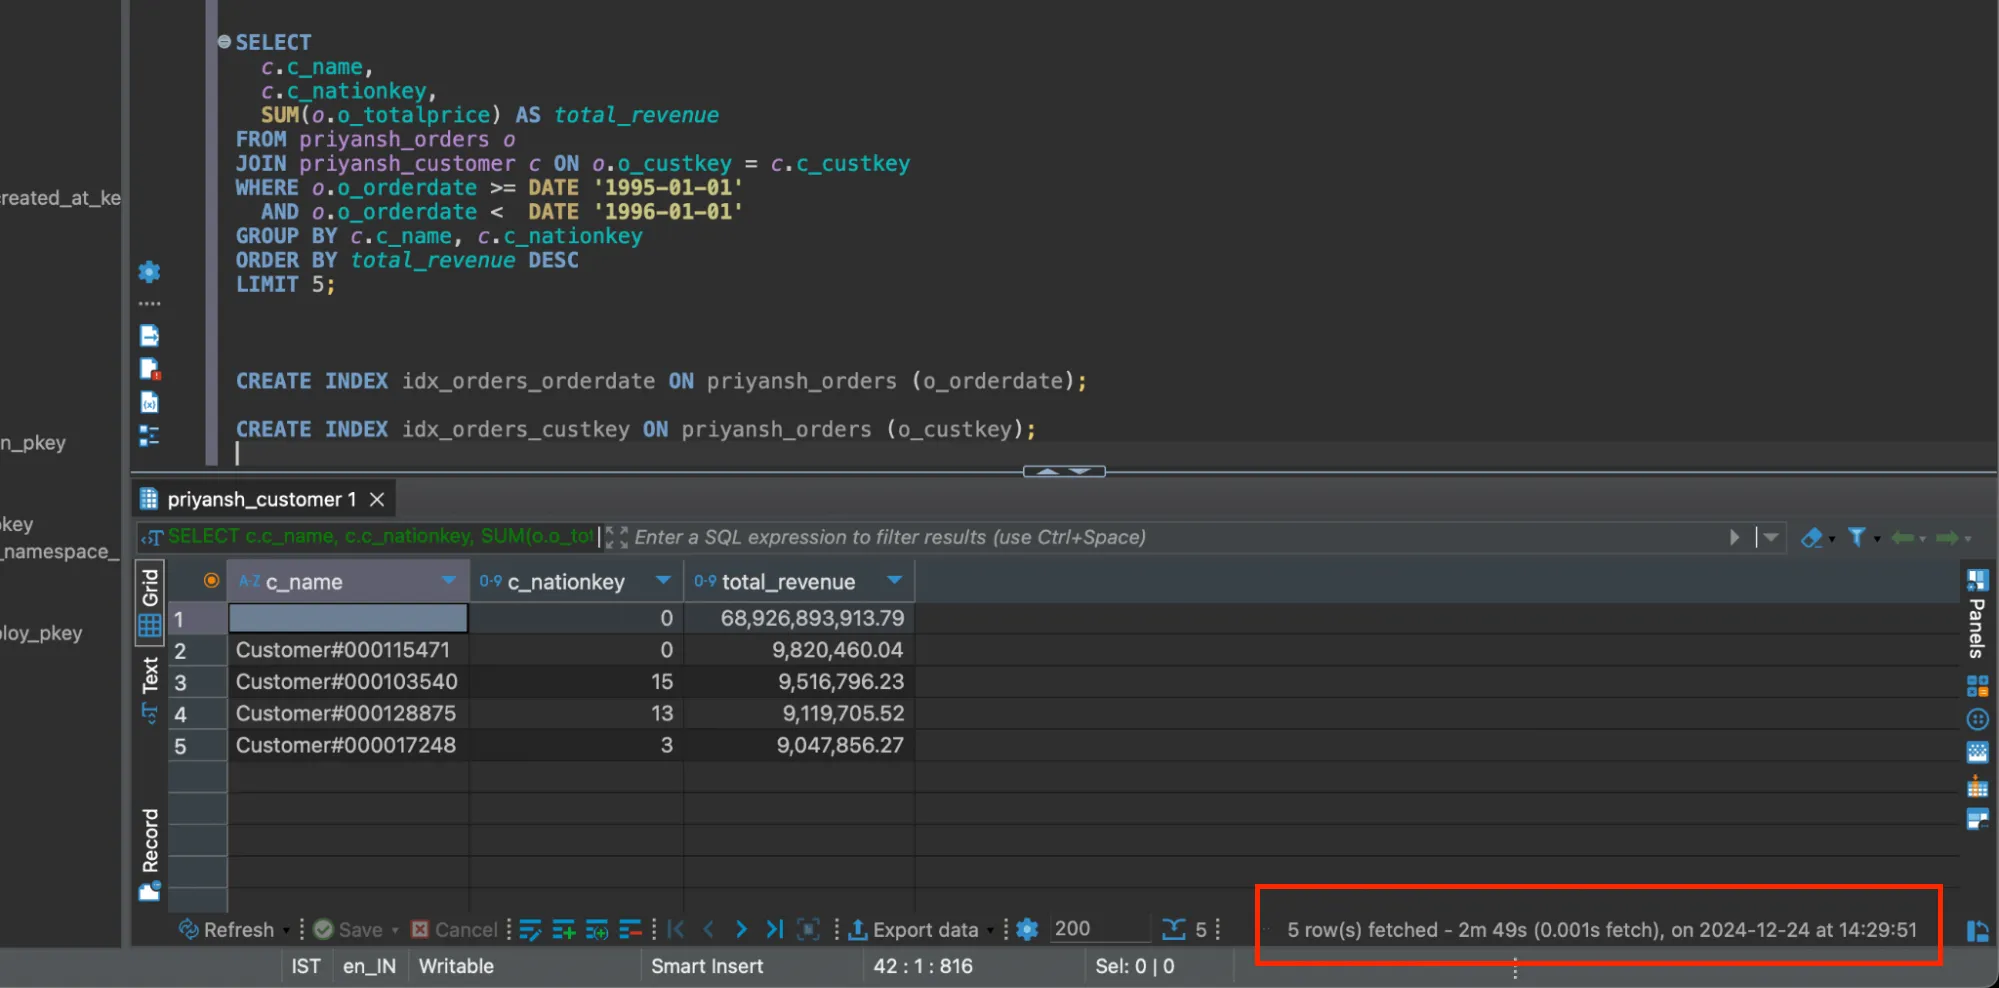The height and width of the screenshot is (988, 1999).
Task: Click the navigate back green arrow
Action: pos(1903,538)
